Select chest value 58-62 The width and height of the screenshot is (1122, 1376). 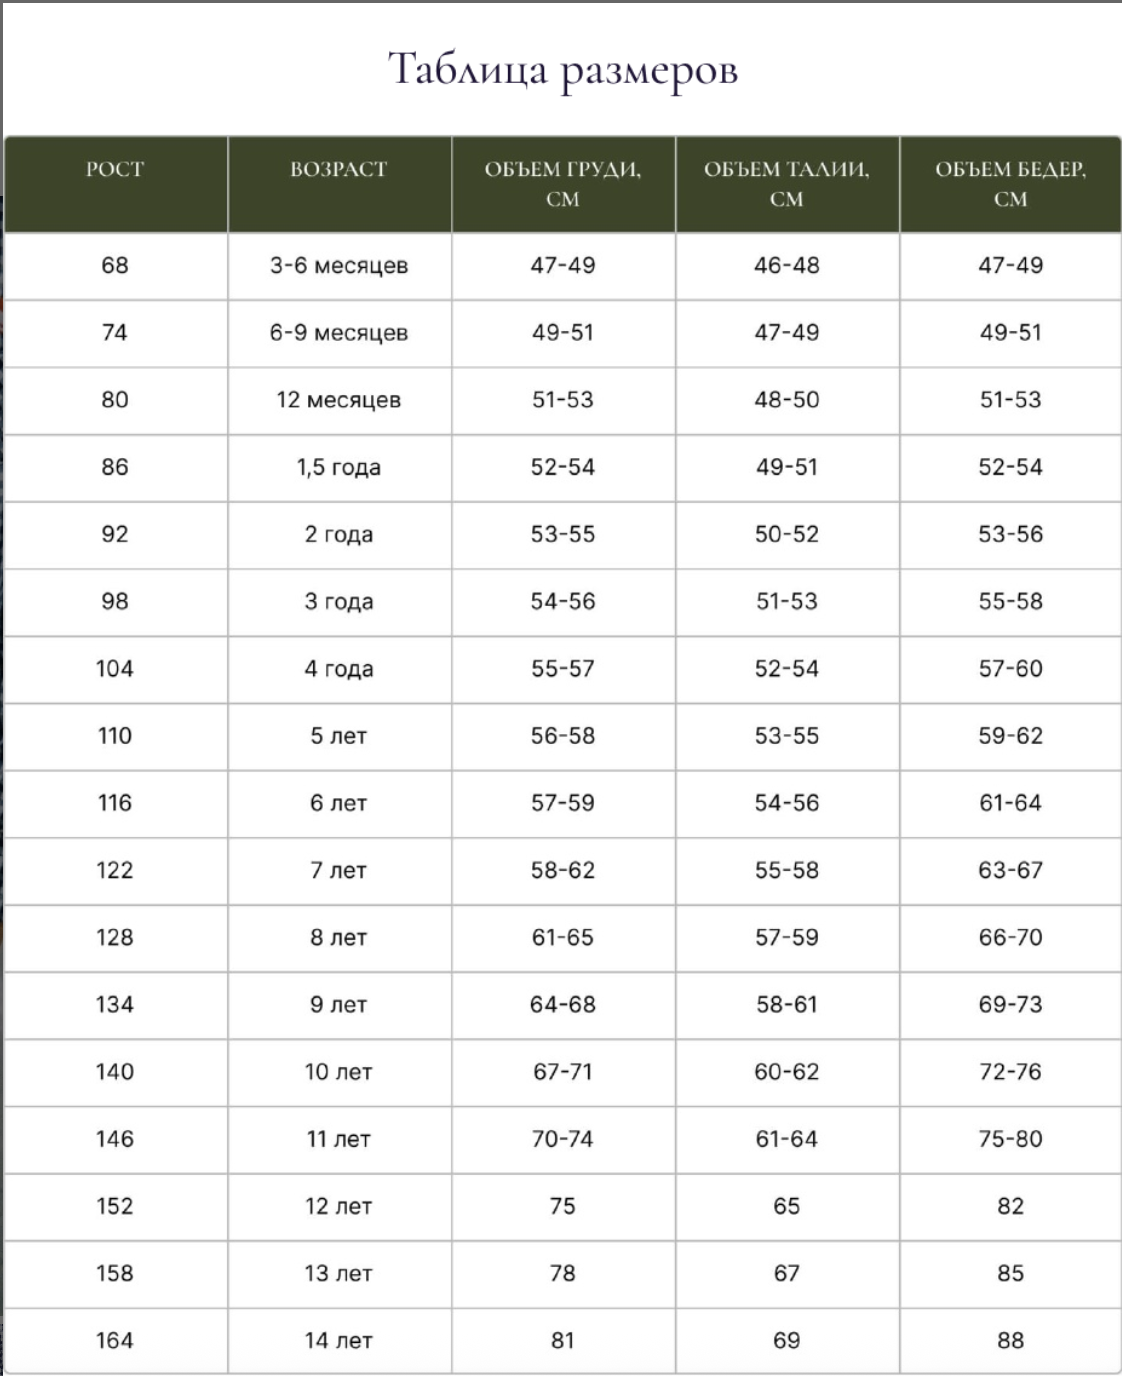[x=563, y=870]
